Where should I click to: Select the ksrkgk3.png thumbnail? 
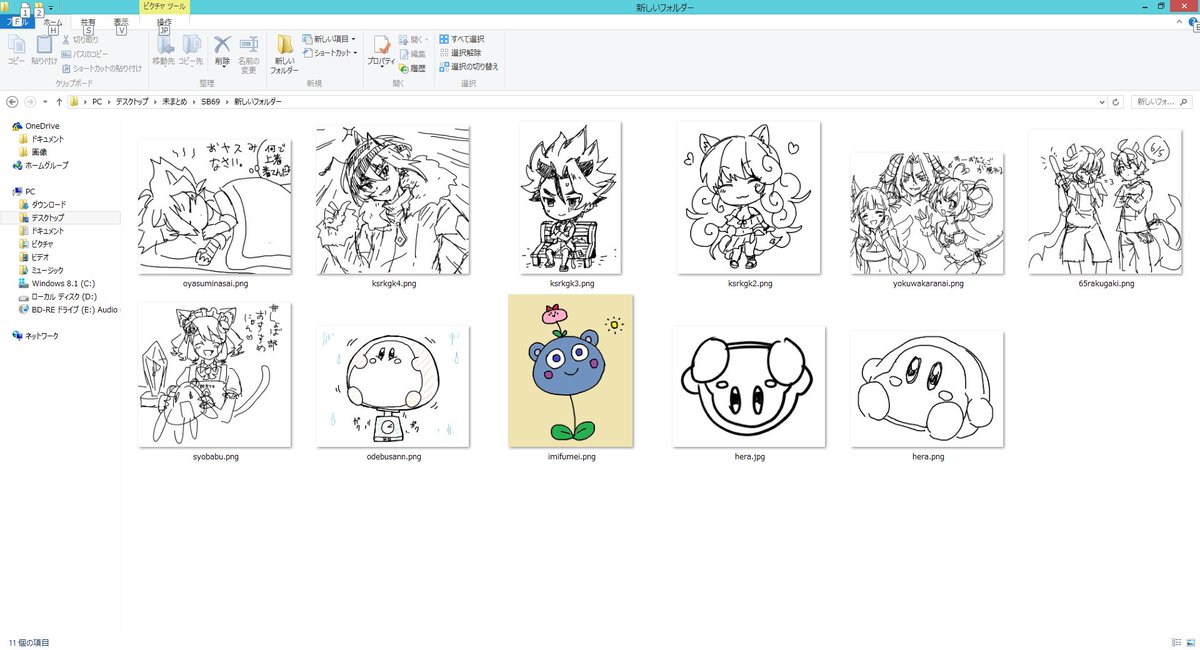coord(571,197)
